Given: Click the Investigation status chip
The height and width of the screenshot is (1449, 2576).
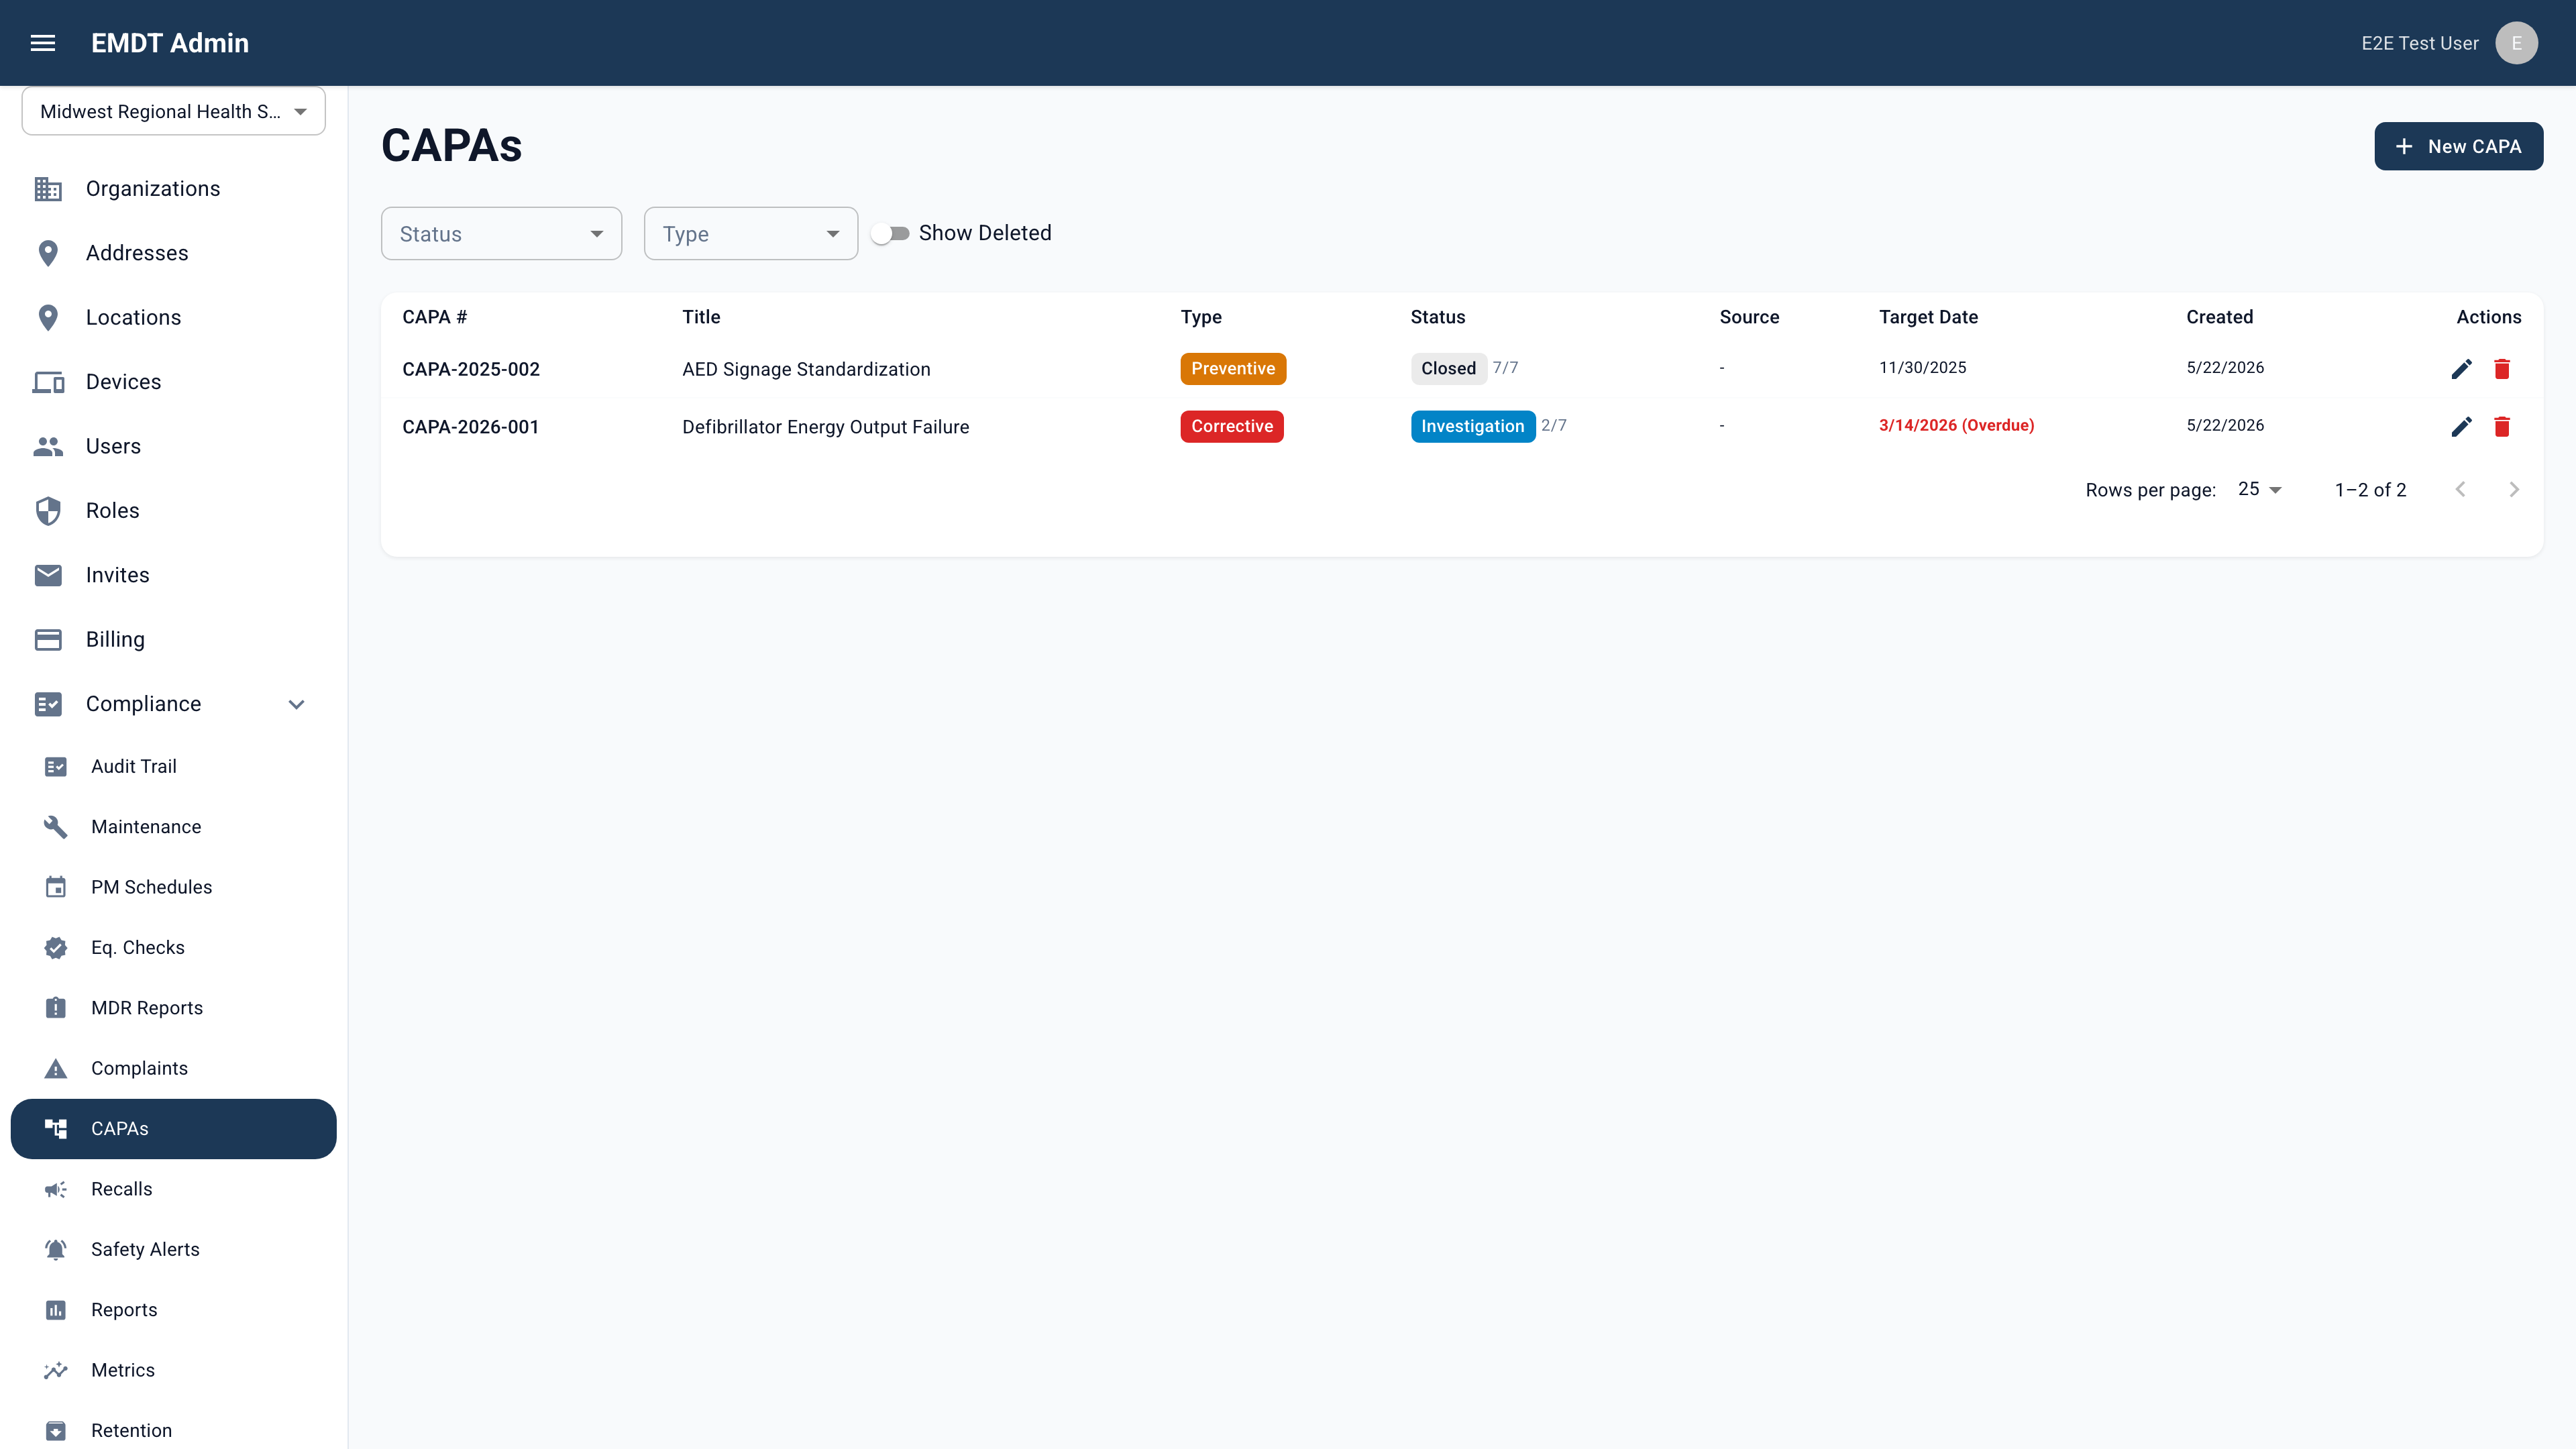Looking at the screenshot, I should 1472,426.
